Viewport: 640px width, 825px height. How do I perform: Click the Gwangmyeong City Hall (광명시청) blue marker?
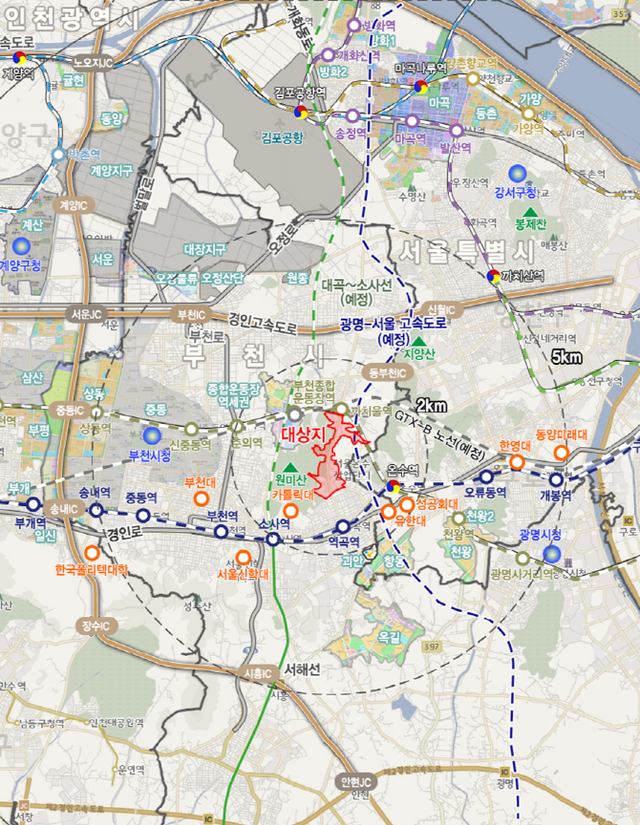550,552
